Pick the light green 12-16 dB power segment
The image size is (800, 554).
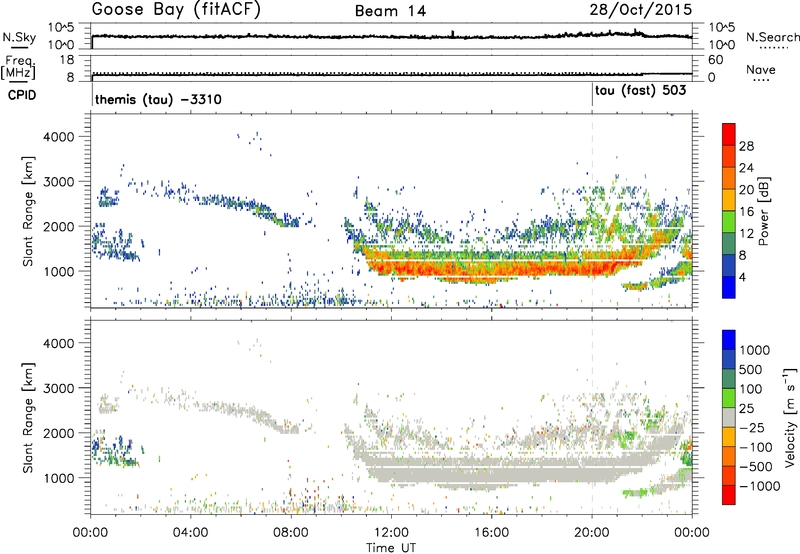[x=729, y=222]
